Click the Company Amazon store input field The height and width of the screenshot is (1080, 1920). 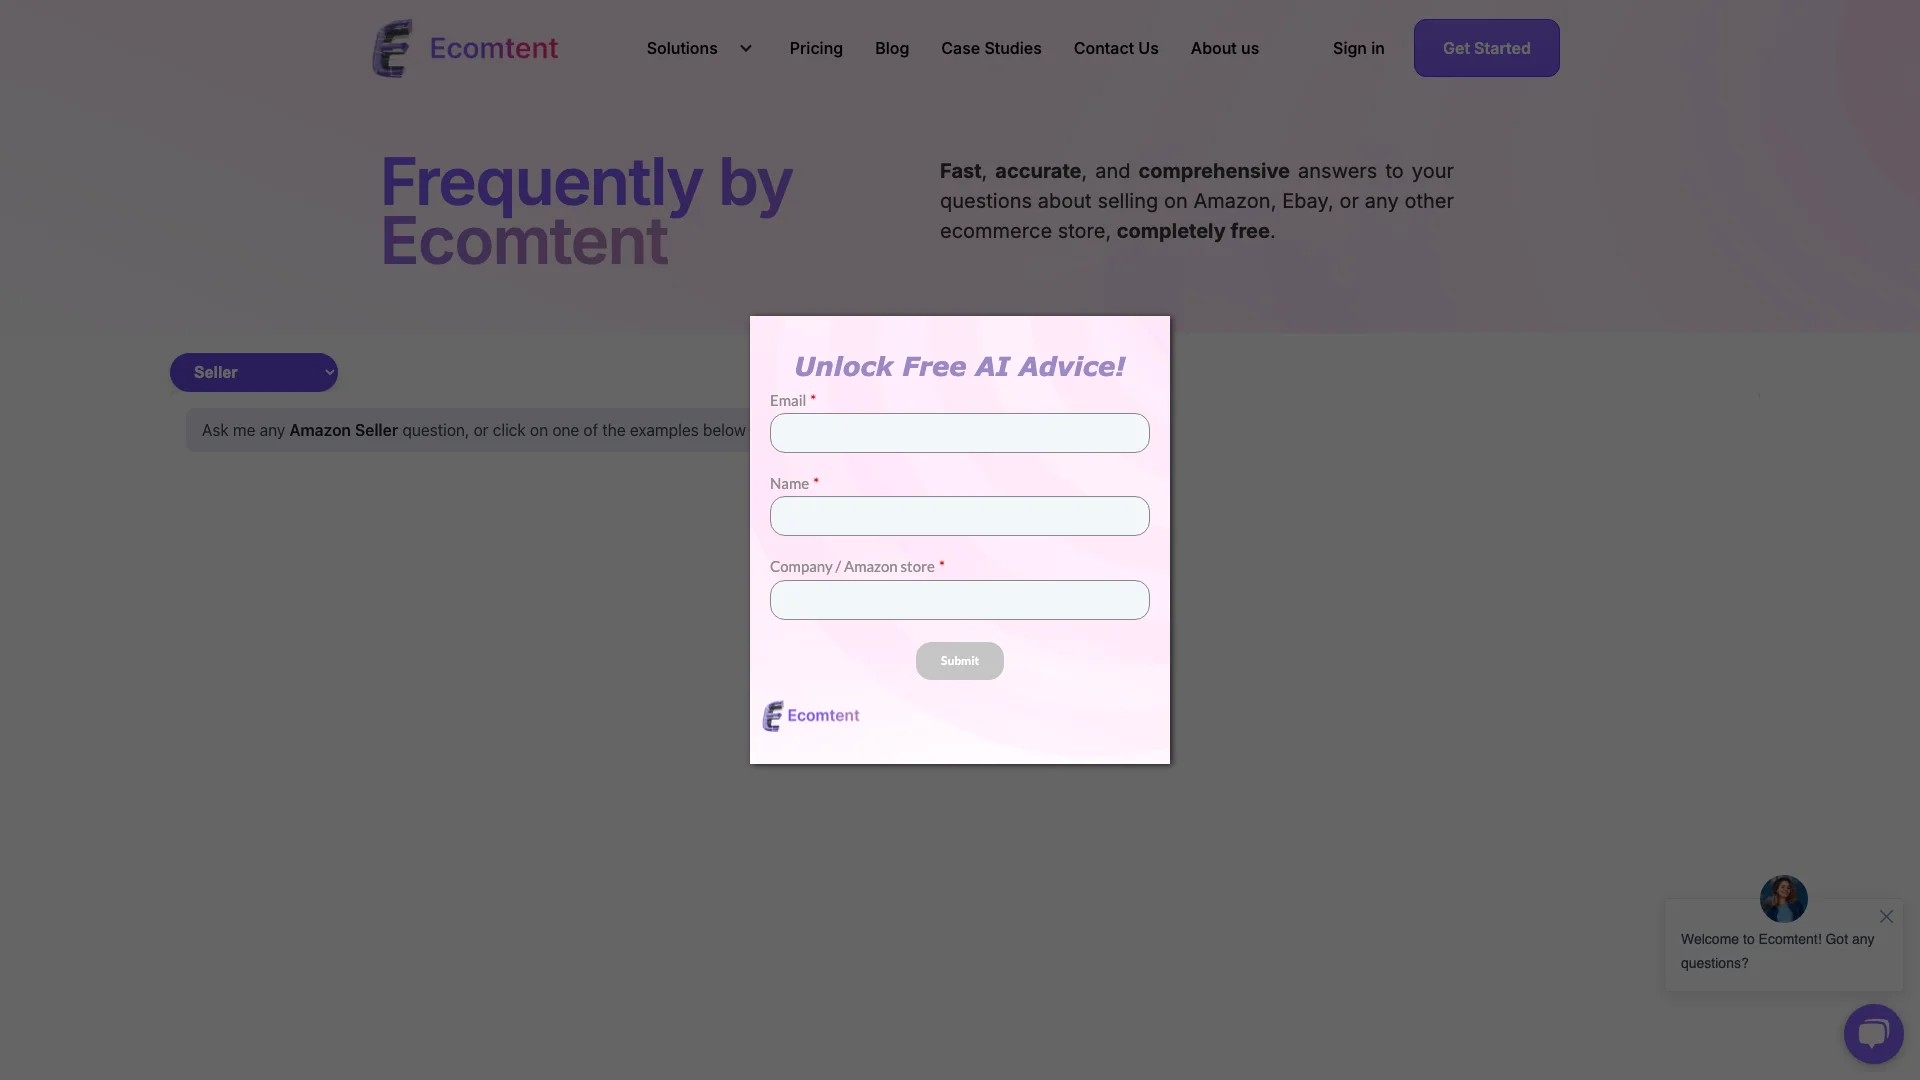click(960, 599)
